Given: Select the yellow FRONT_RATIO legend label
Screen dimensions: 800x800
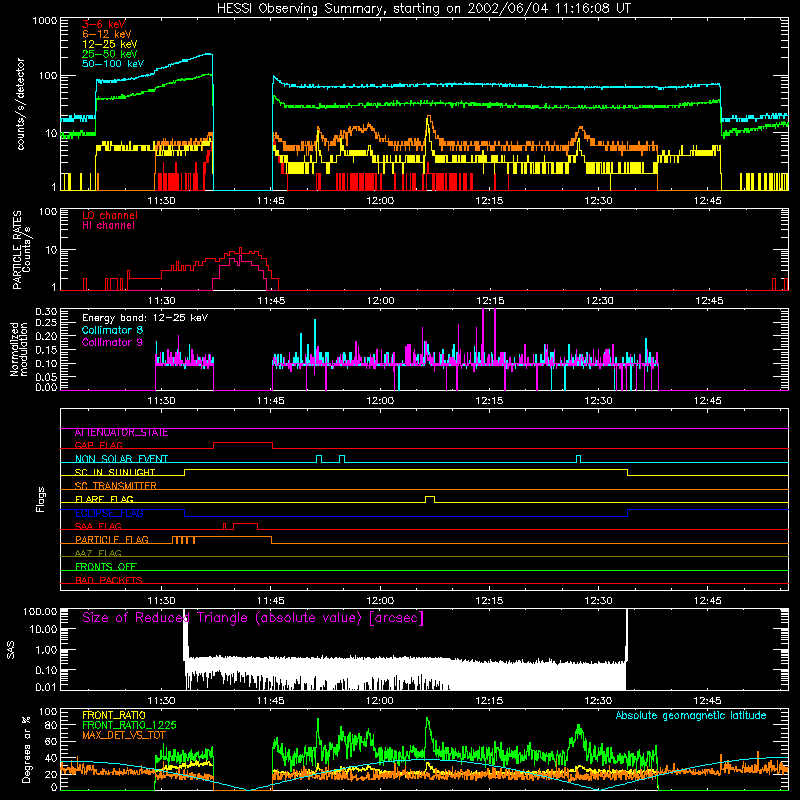Looking at the screenshot, I should pos(114,715).
